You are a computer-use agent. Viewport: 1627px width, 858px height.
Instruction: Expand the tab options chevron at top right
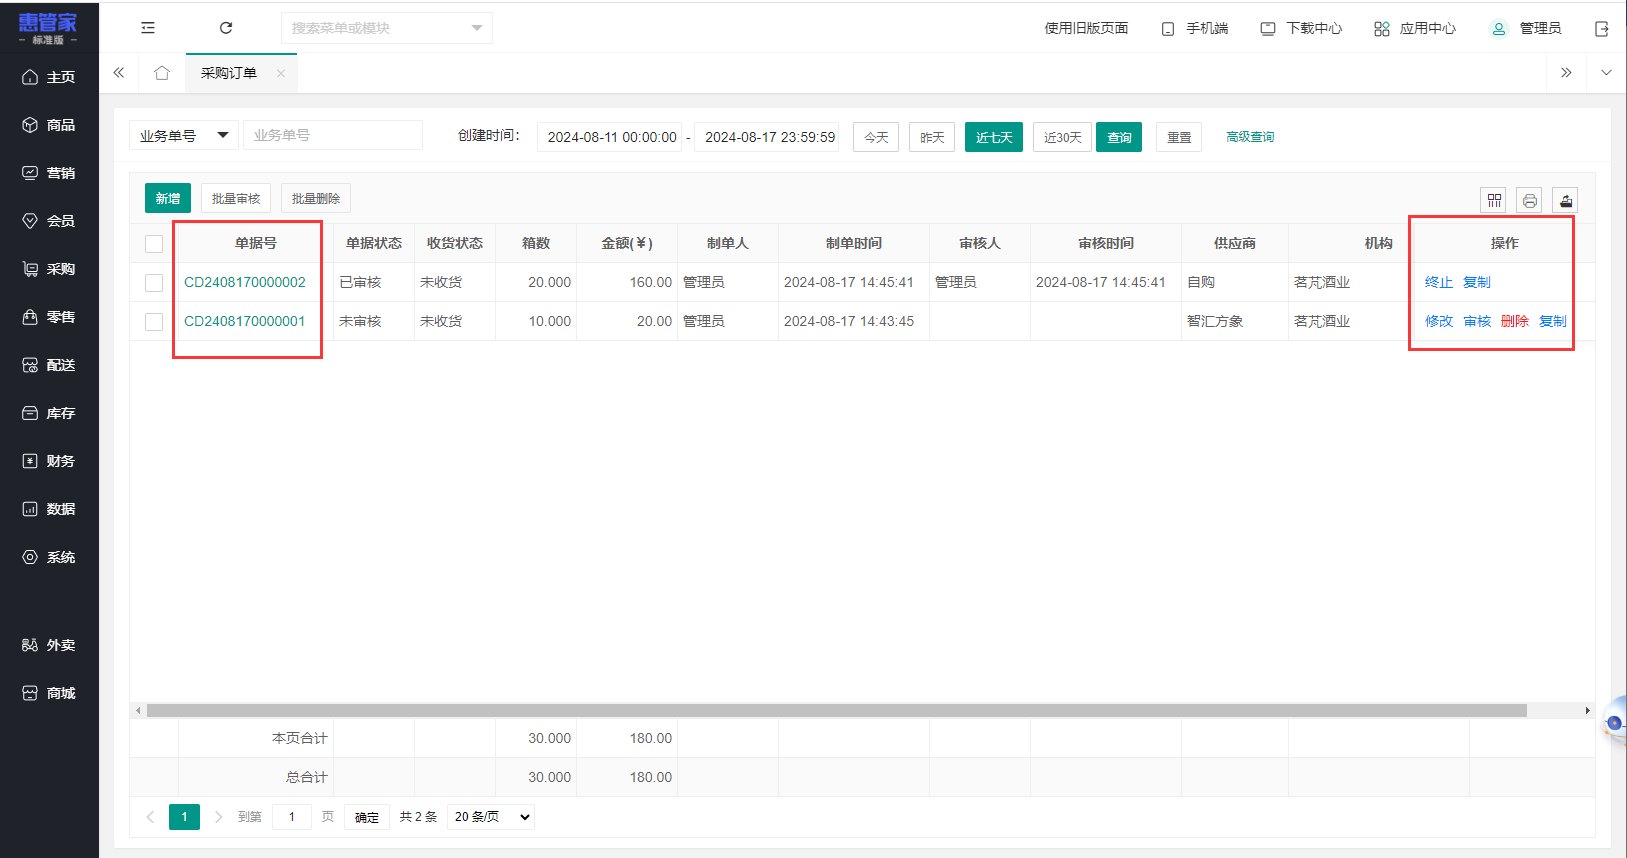[x=1606, y=73]
